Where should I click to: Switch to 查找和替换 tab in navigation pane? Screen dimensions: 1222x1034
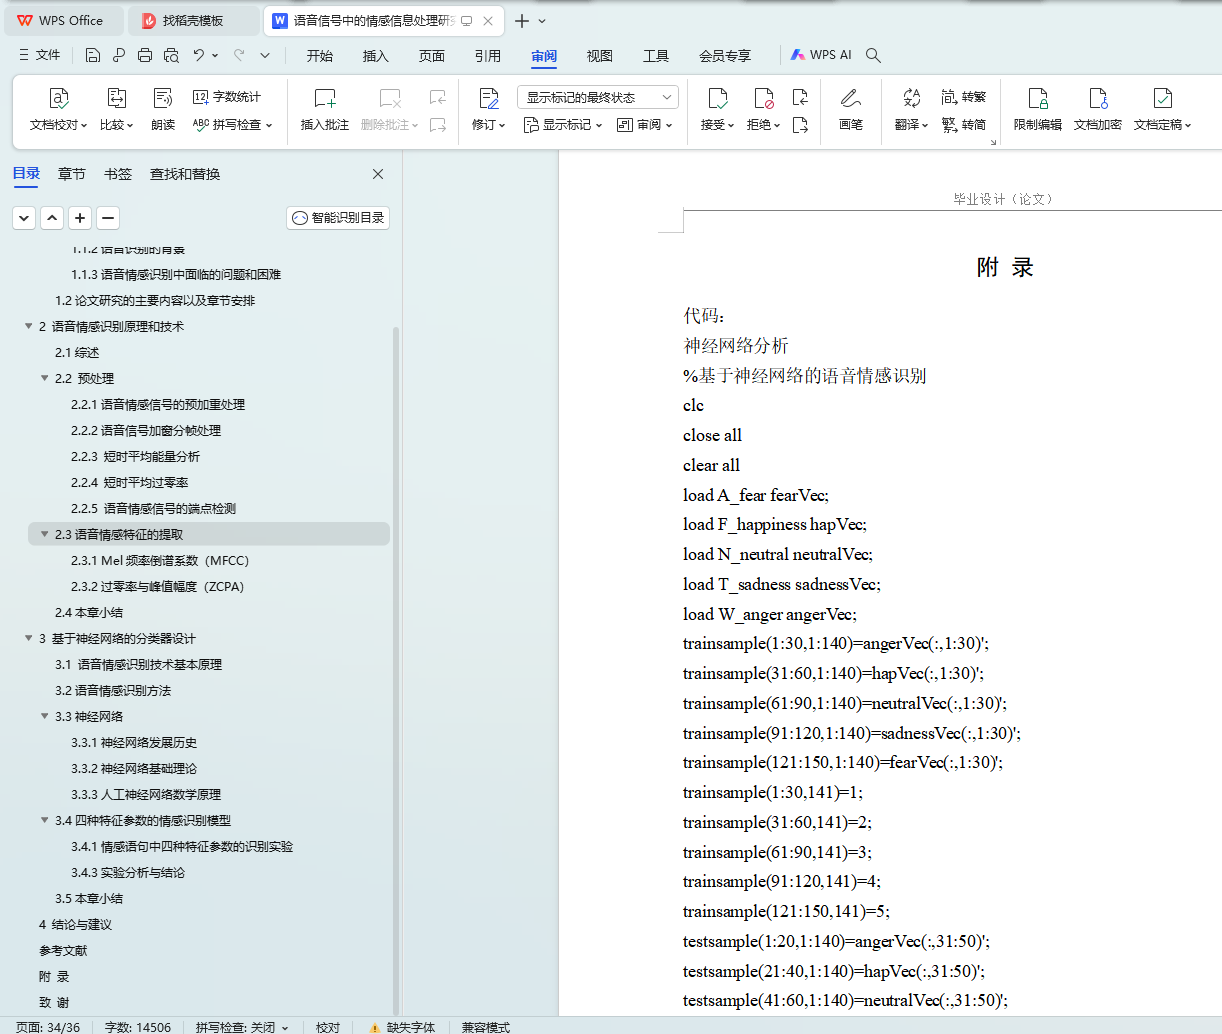point(185,174)
